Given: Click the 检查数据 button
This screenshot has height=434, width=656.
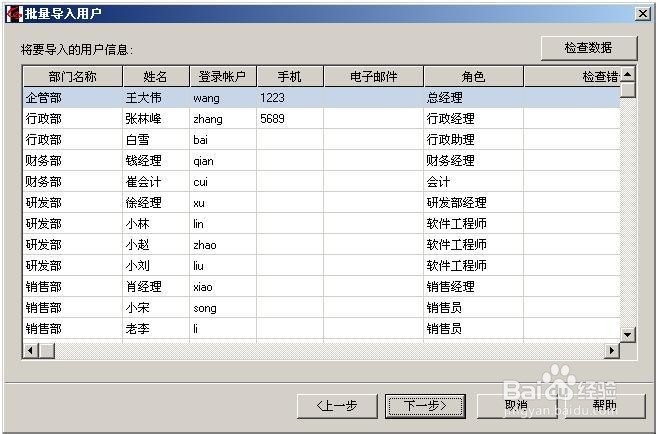Looking at the screenshot, I should (589, 48).
